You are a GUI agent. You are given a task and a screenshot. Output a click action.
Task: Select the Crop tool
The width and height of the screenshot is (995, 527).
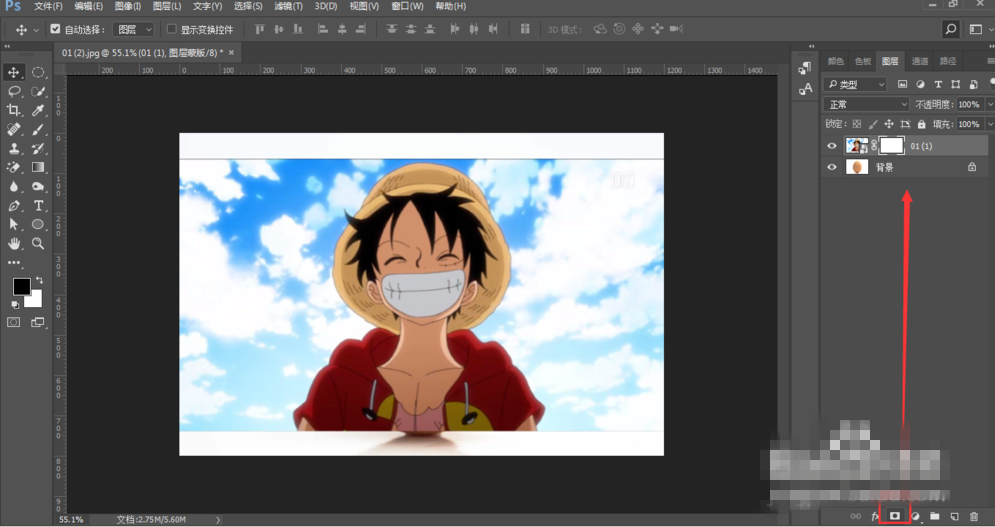(14, 110)
